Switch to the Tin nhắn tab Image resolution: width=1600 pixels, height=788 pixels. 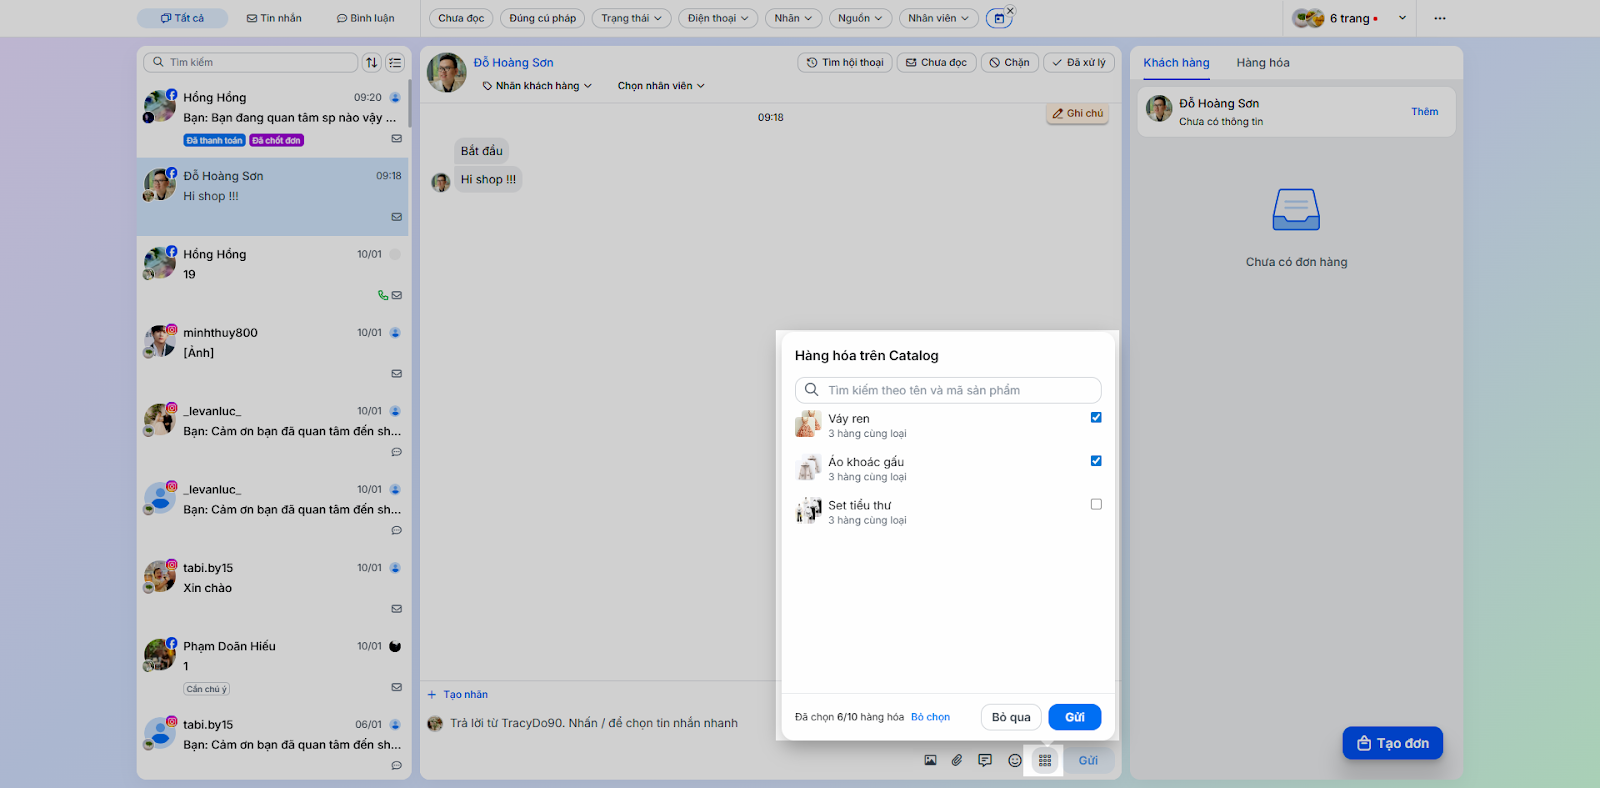click(x=274, y=18)
